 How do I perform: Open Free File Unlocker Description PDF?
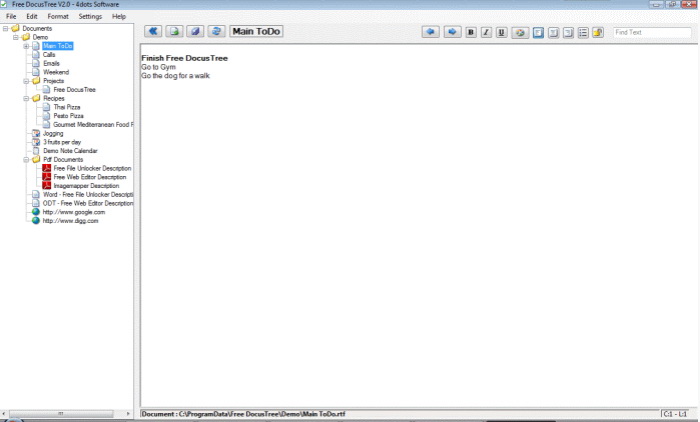[92, 168]
